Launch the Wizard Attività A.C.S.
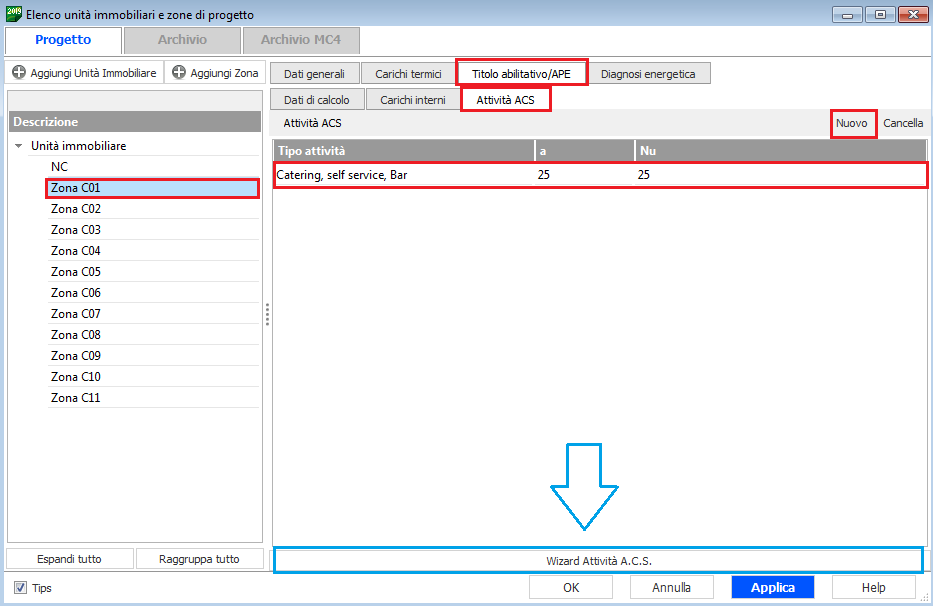The height and width of the screenshot is (606, 934). click(x=598, y=560)
